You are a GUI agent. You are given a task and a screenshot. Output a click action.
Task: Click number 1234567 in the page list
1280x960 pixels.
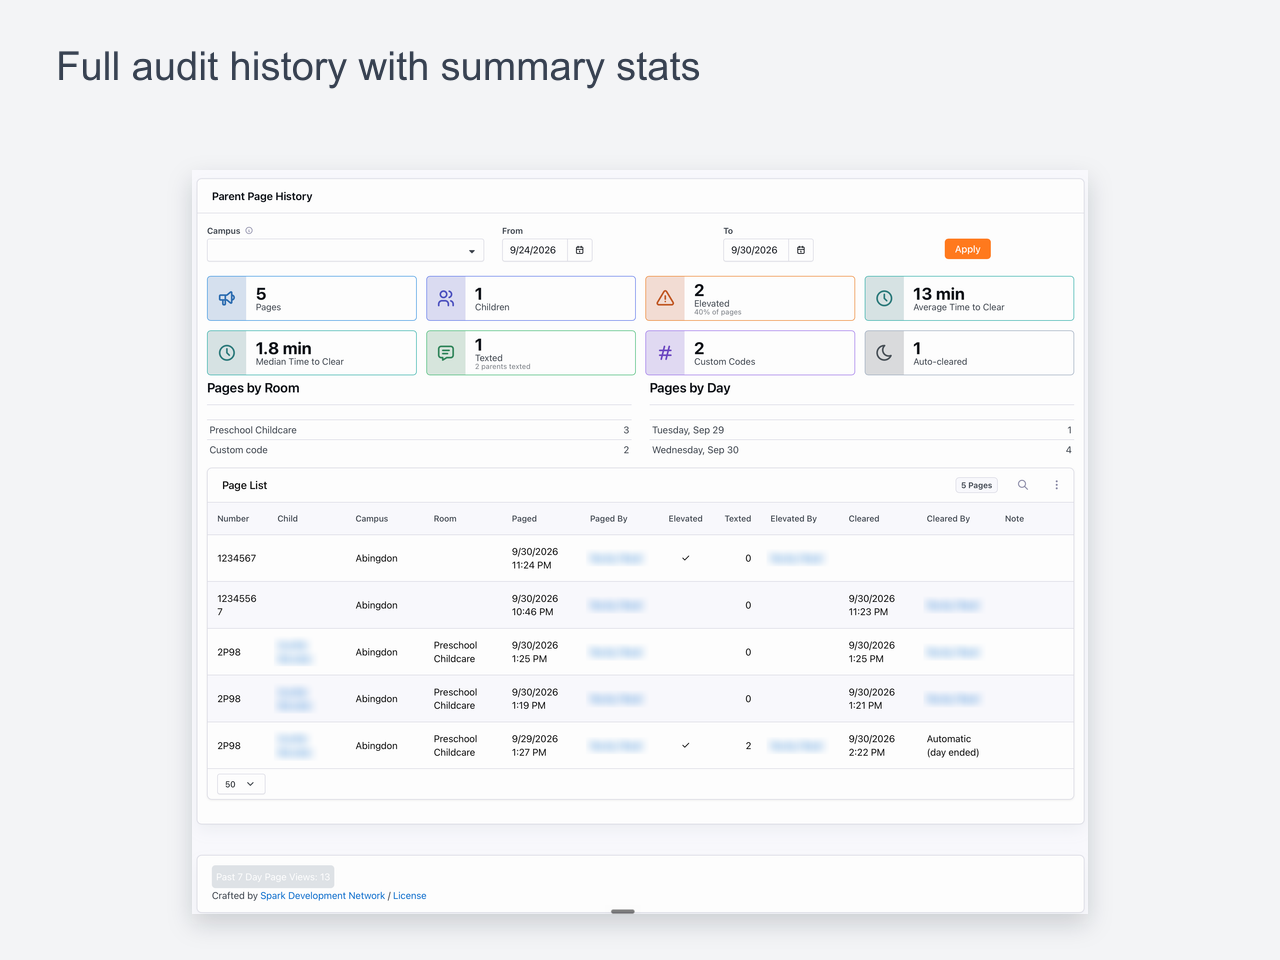click(x=237, y=558)
